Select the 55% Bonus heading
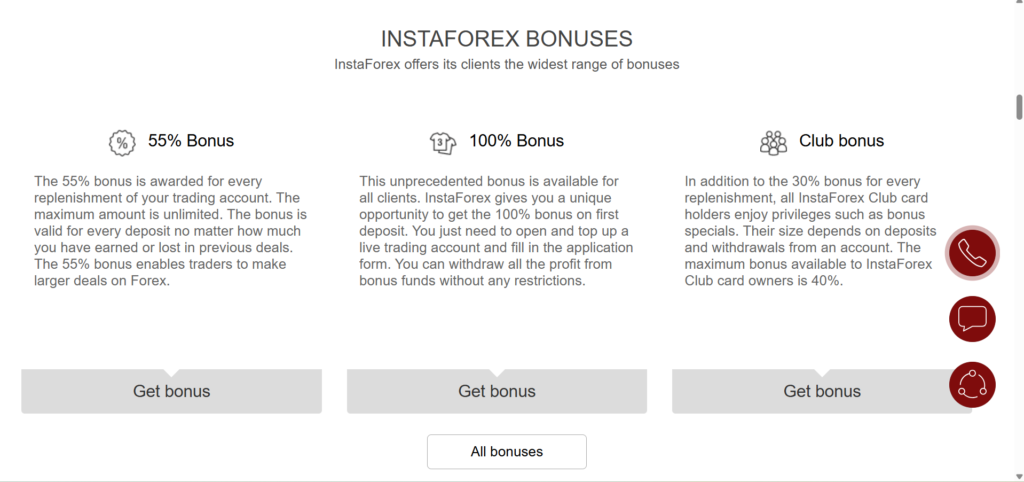1024x482 pixels. tap(191, 141)
